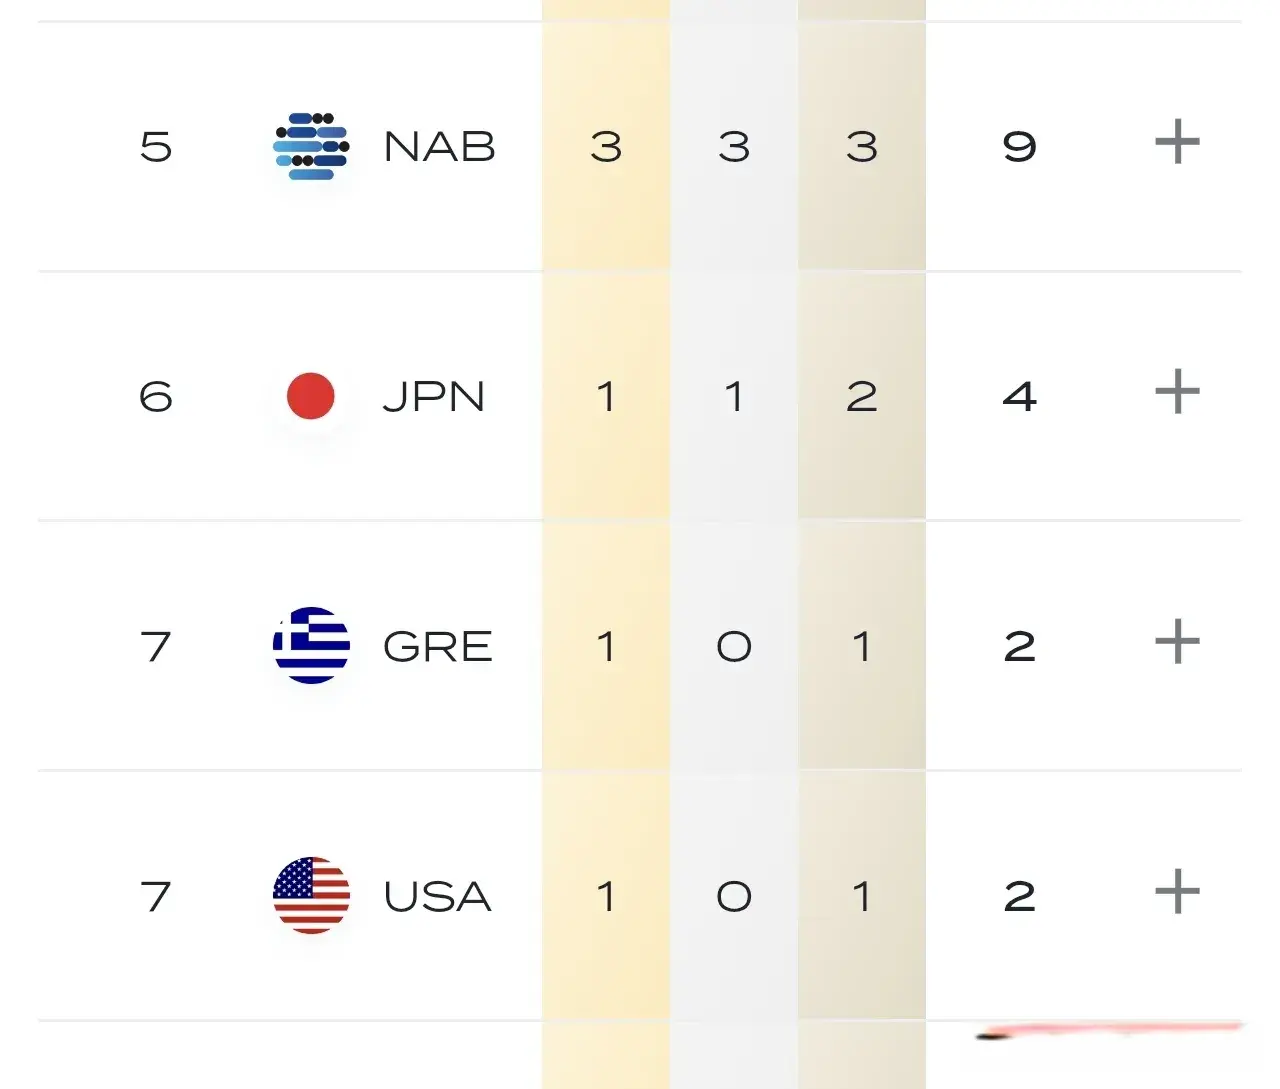Select the JPN country code label
The image size is (1280, 1089).
pos(434,397)
